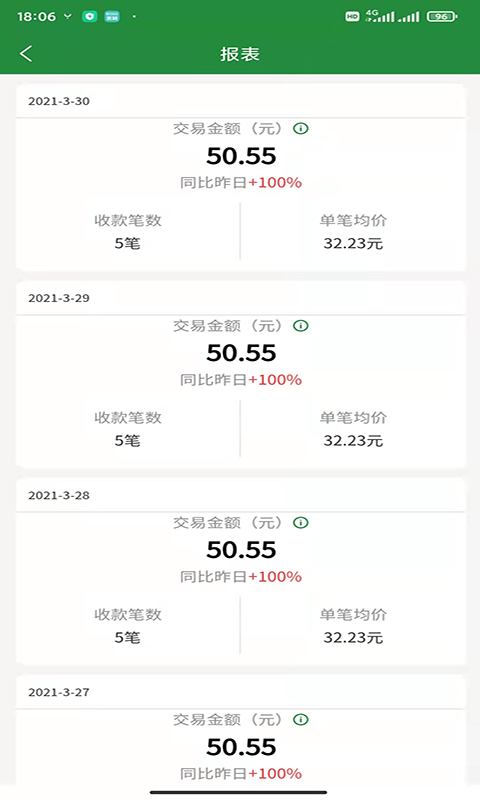Open info icon on the 2021-3-30 card
The image size is (480, 800).
(x=301, y=129)
